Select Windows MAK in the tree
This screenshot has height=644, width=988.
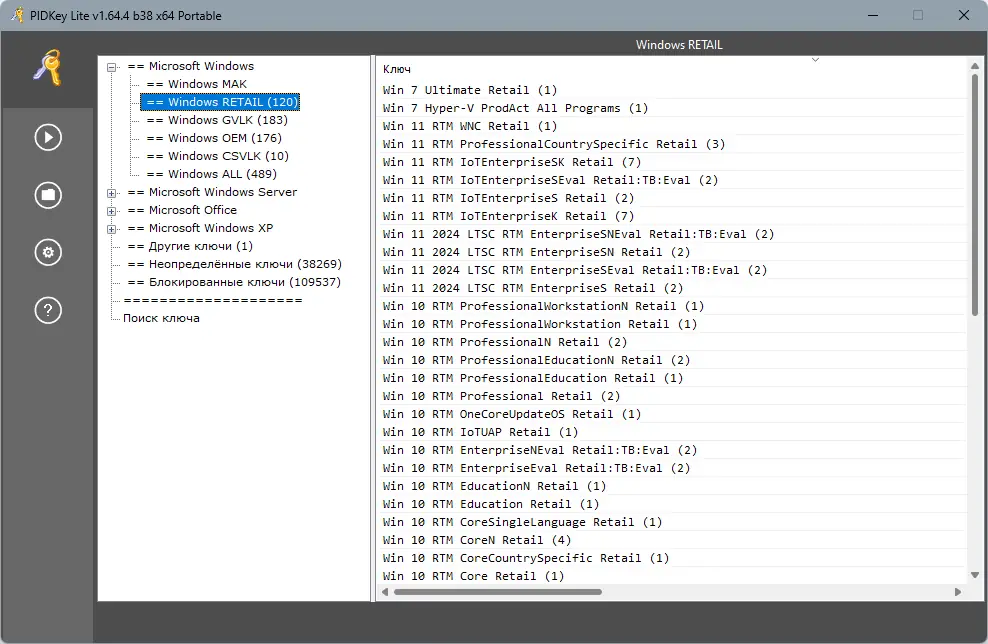197,84
